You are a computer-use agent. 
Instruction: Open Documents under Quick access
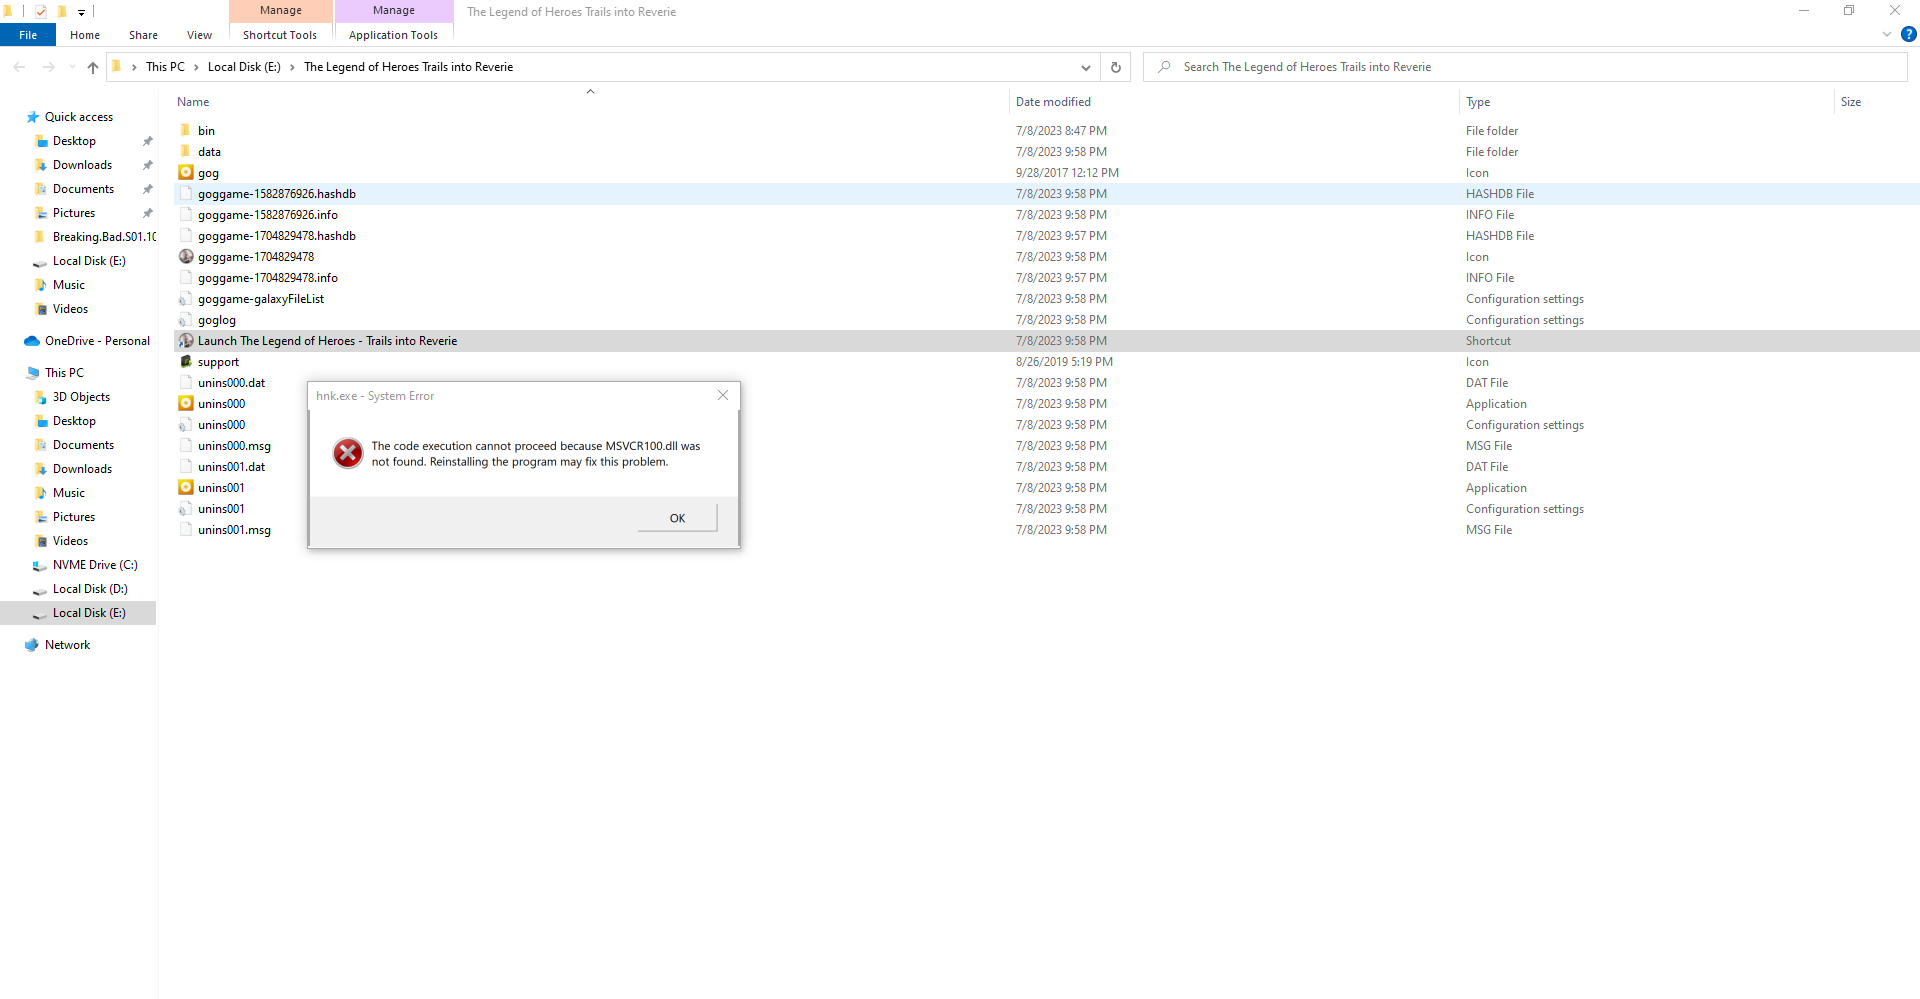(x=83, y=189)
